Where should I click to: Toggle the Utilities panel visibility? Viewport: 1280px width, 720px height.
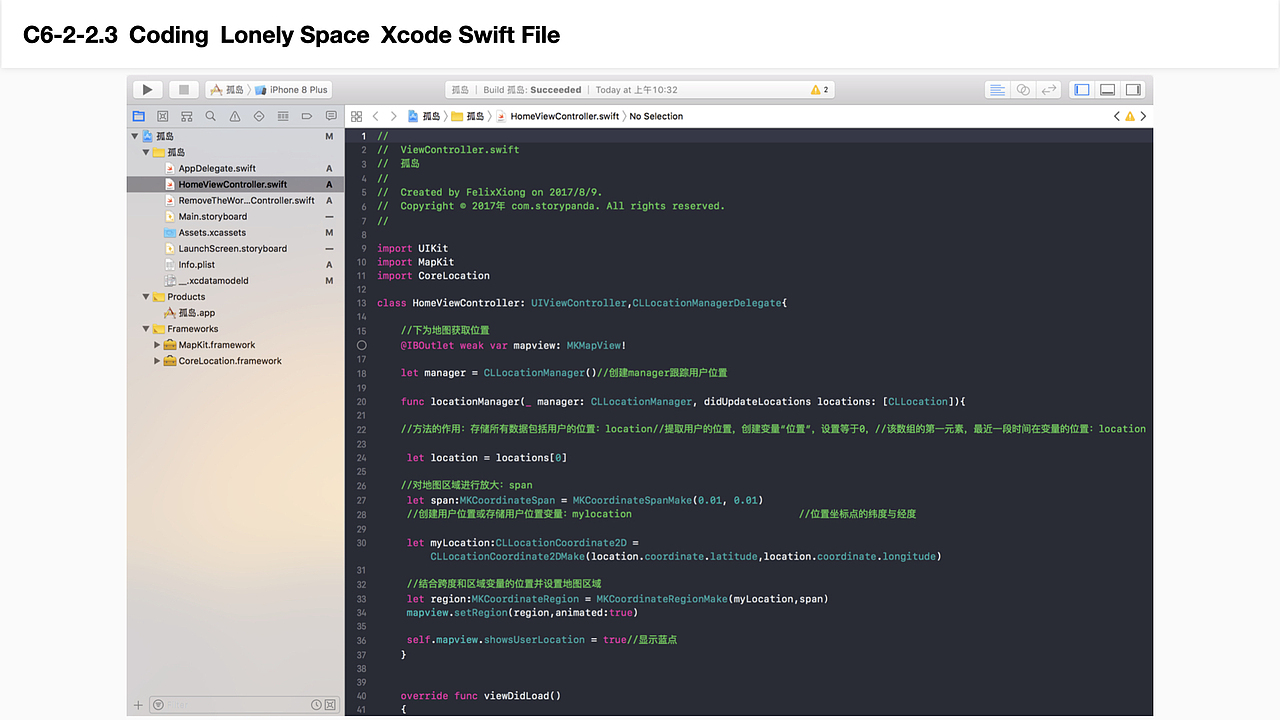pos(1133,89)
